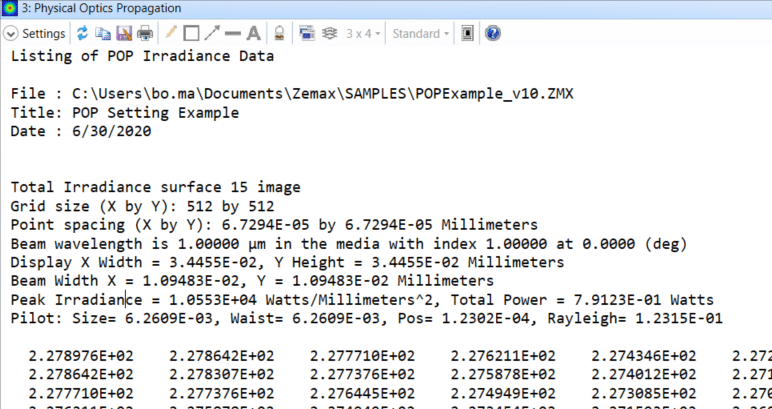Select the line annotation tool
This screenshot has height=409, width=772.
232,33
